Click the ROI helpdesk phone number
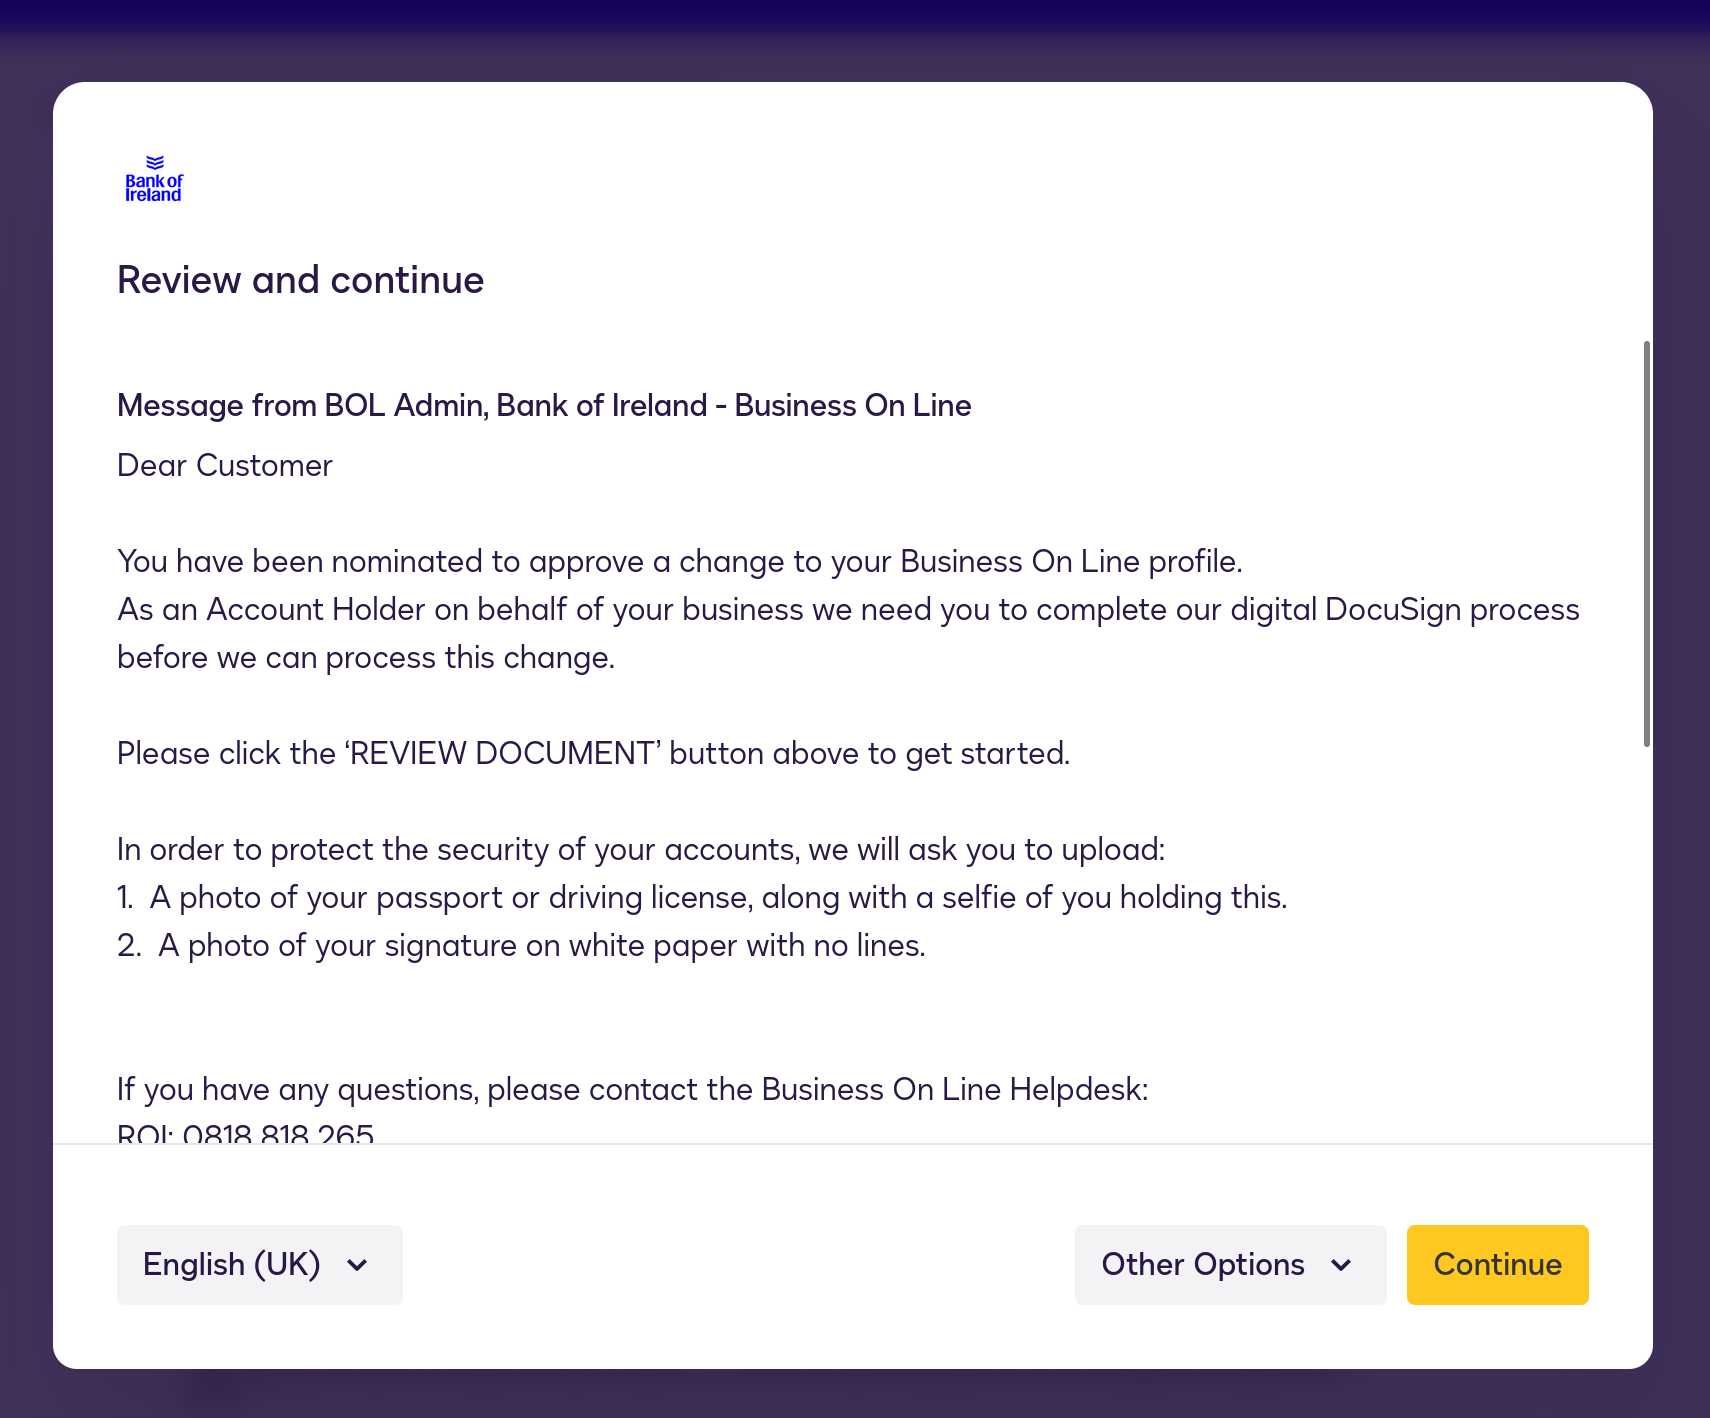Screen dimensions: 1710x1418 [x=278, y=1133]
